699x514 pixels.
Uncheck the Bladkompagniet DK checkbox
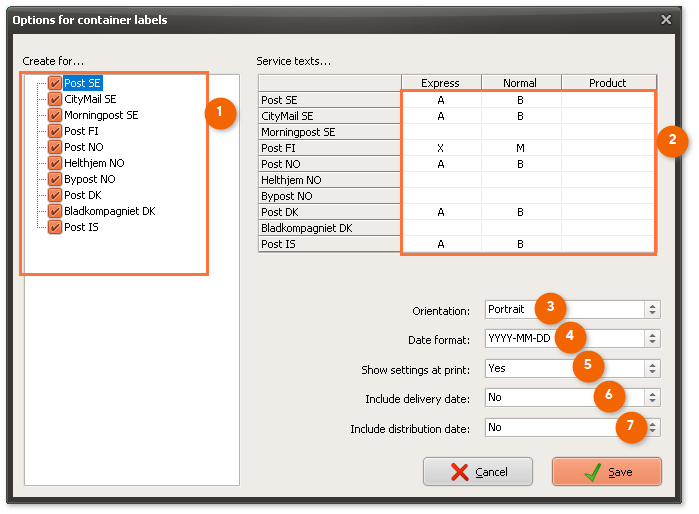click(x=55, y=211)
